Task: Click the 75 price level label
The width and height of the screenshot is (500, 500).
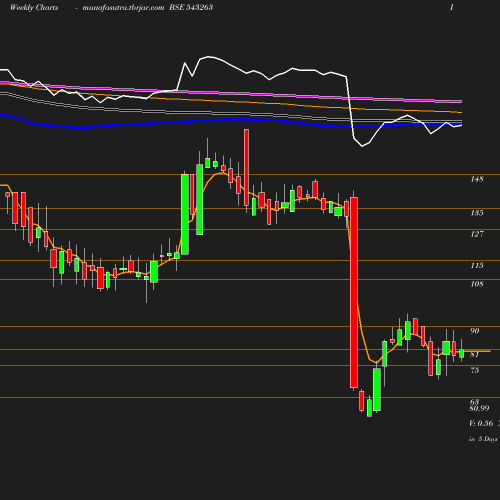Action: coord(475,370)
